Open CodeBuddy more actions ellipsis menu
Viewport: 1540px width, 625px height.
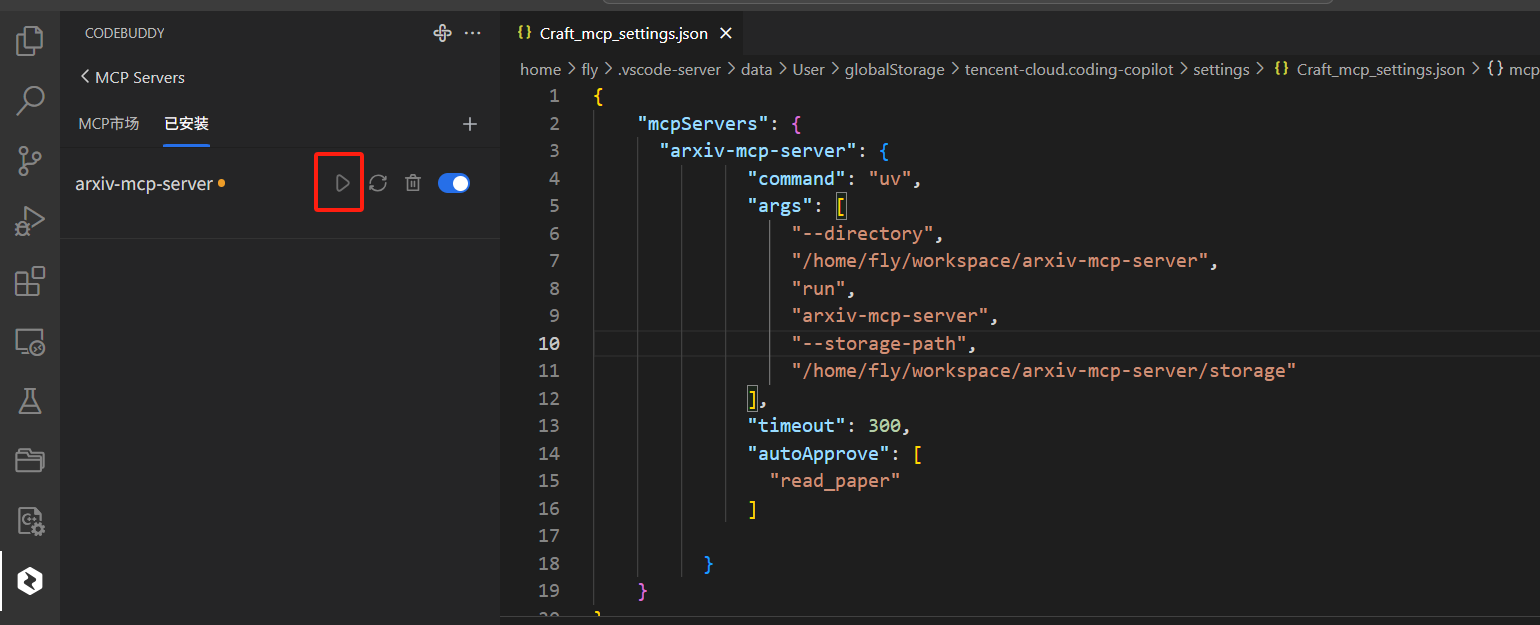(473, 33)
